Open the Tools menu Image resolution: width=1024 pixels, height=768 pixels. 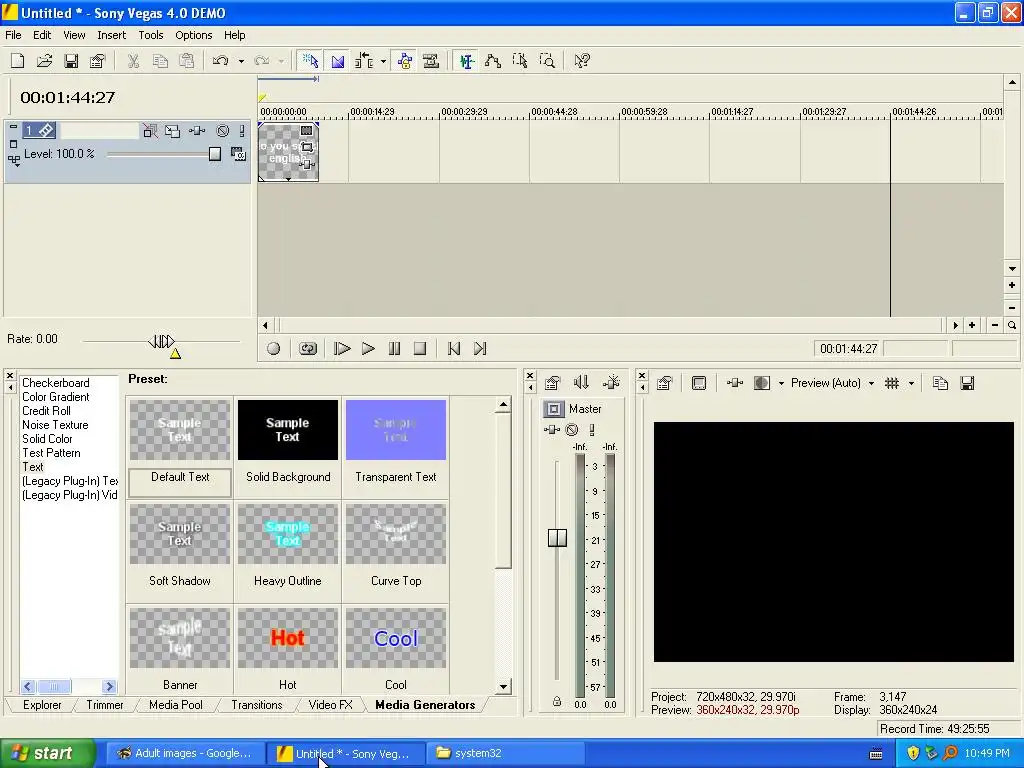151,35
